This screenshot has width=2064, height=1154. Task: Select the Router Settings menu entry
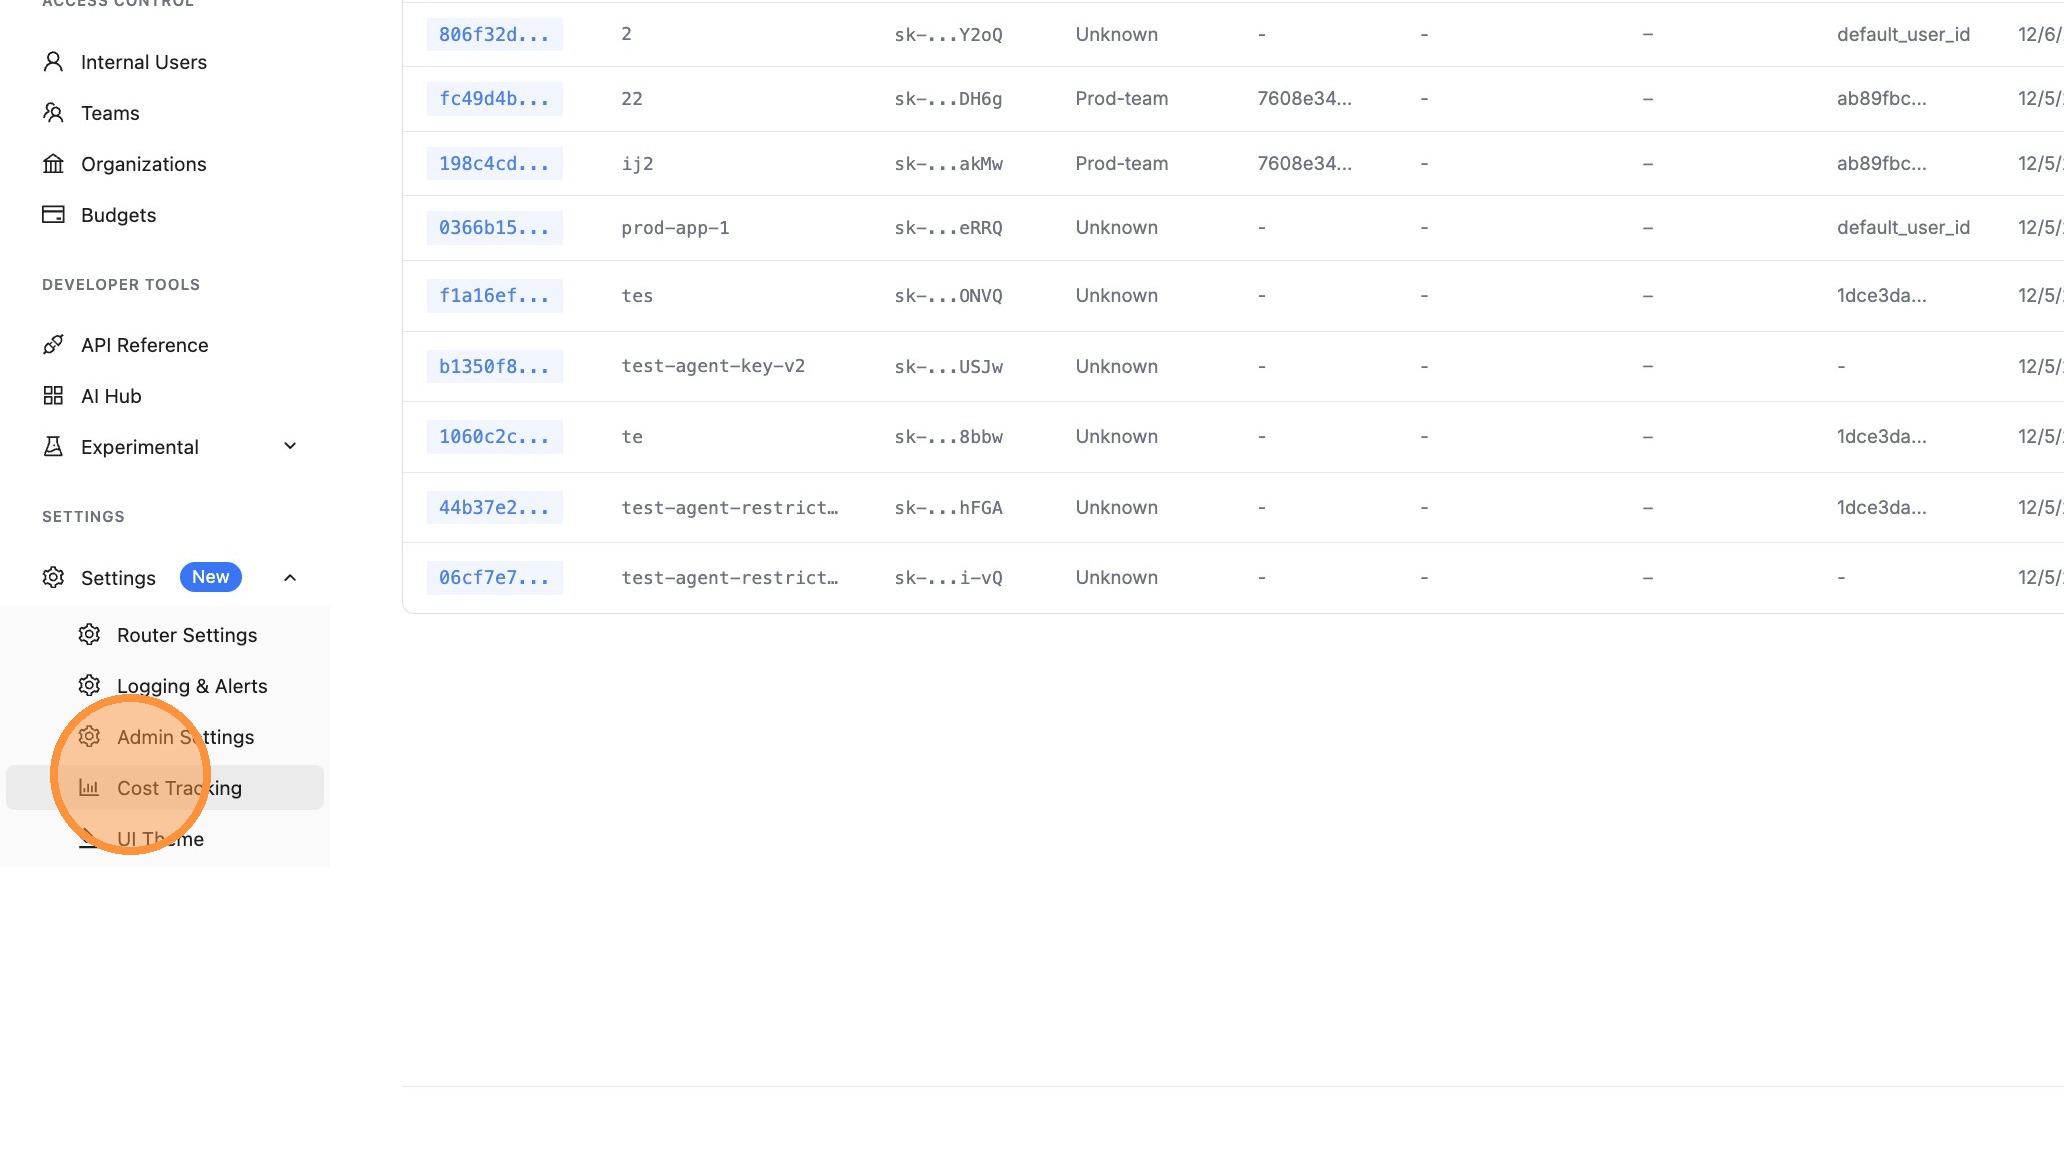click(x=187, y=634)
